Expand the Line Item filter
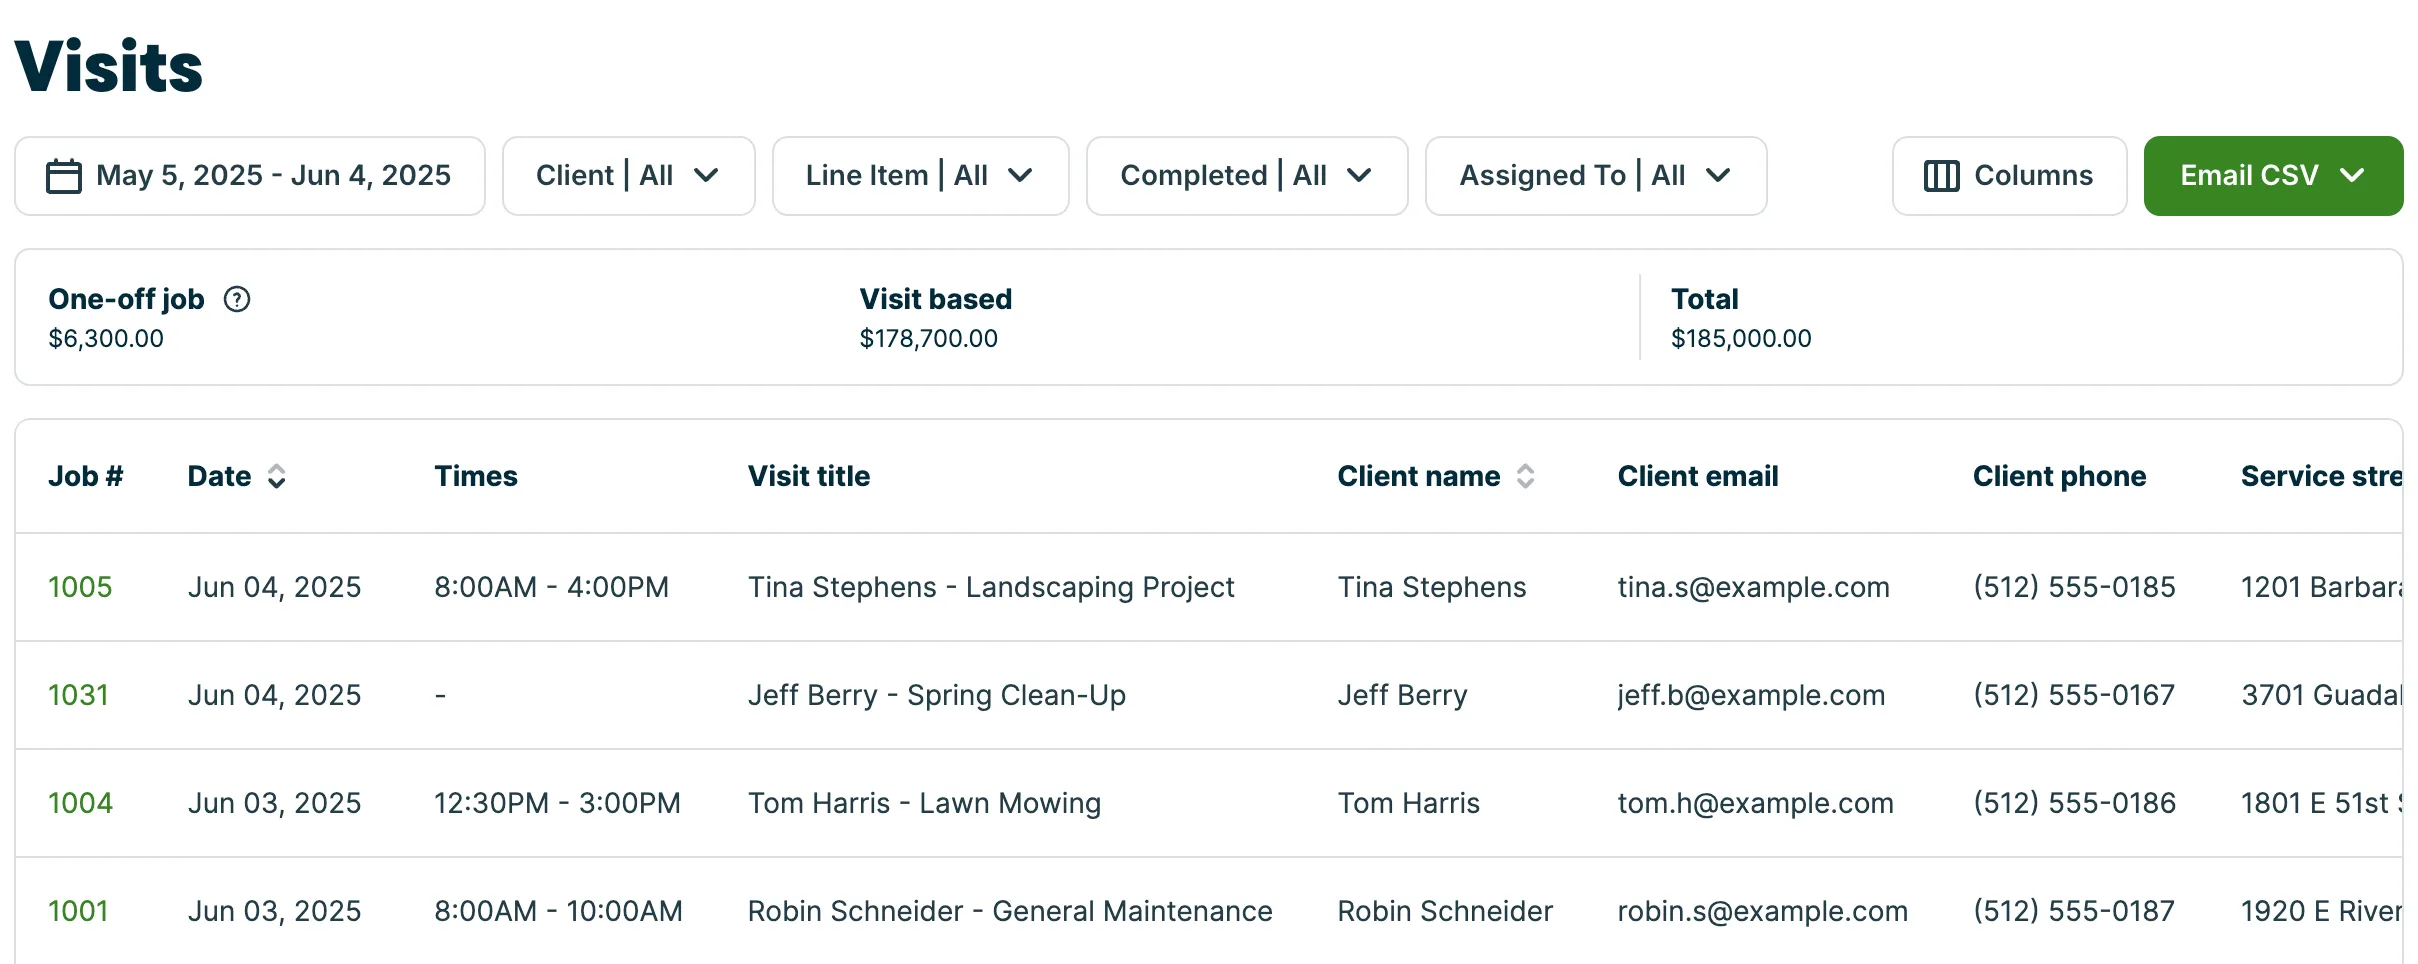The width and height of the screenshot is (2418, 964). pyautogui.click(x=920, y=176)
